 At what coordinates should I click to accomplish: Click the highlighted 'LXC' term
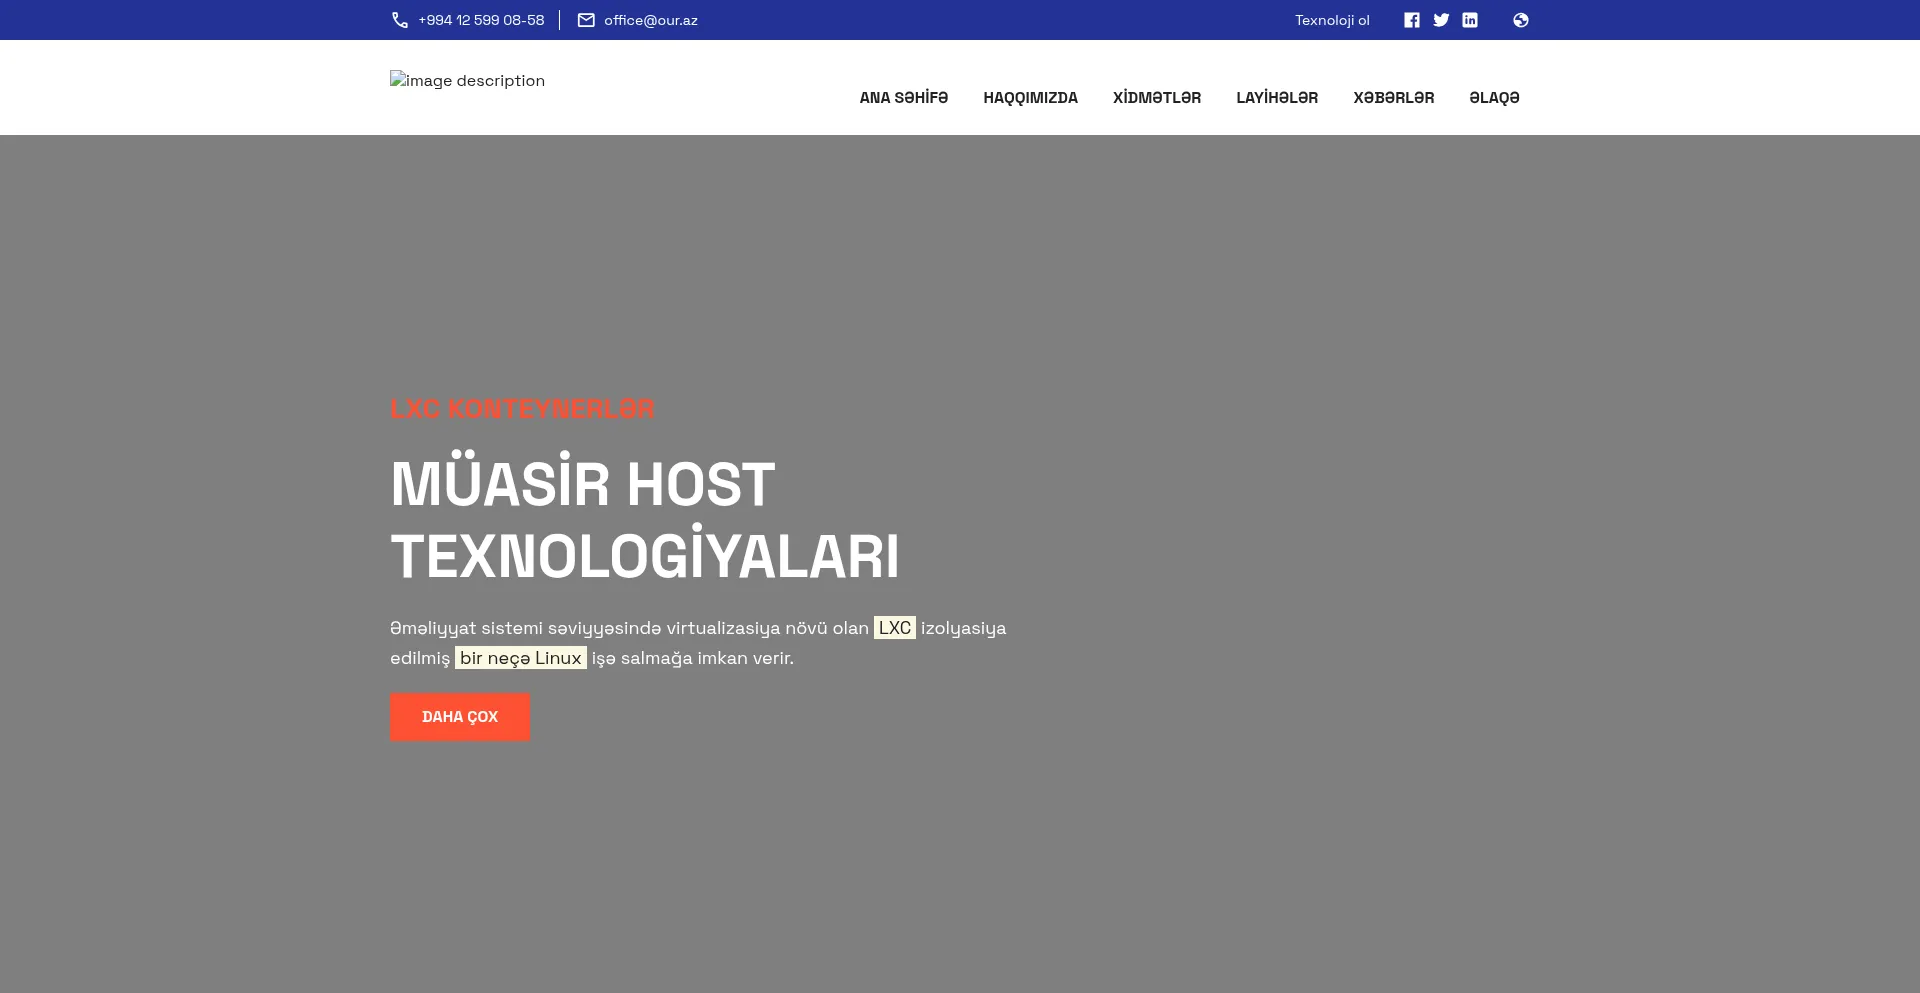click(x=894, y=628)
